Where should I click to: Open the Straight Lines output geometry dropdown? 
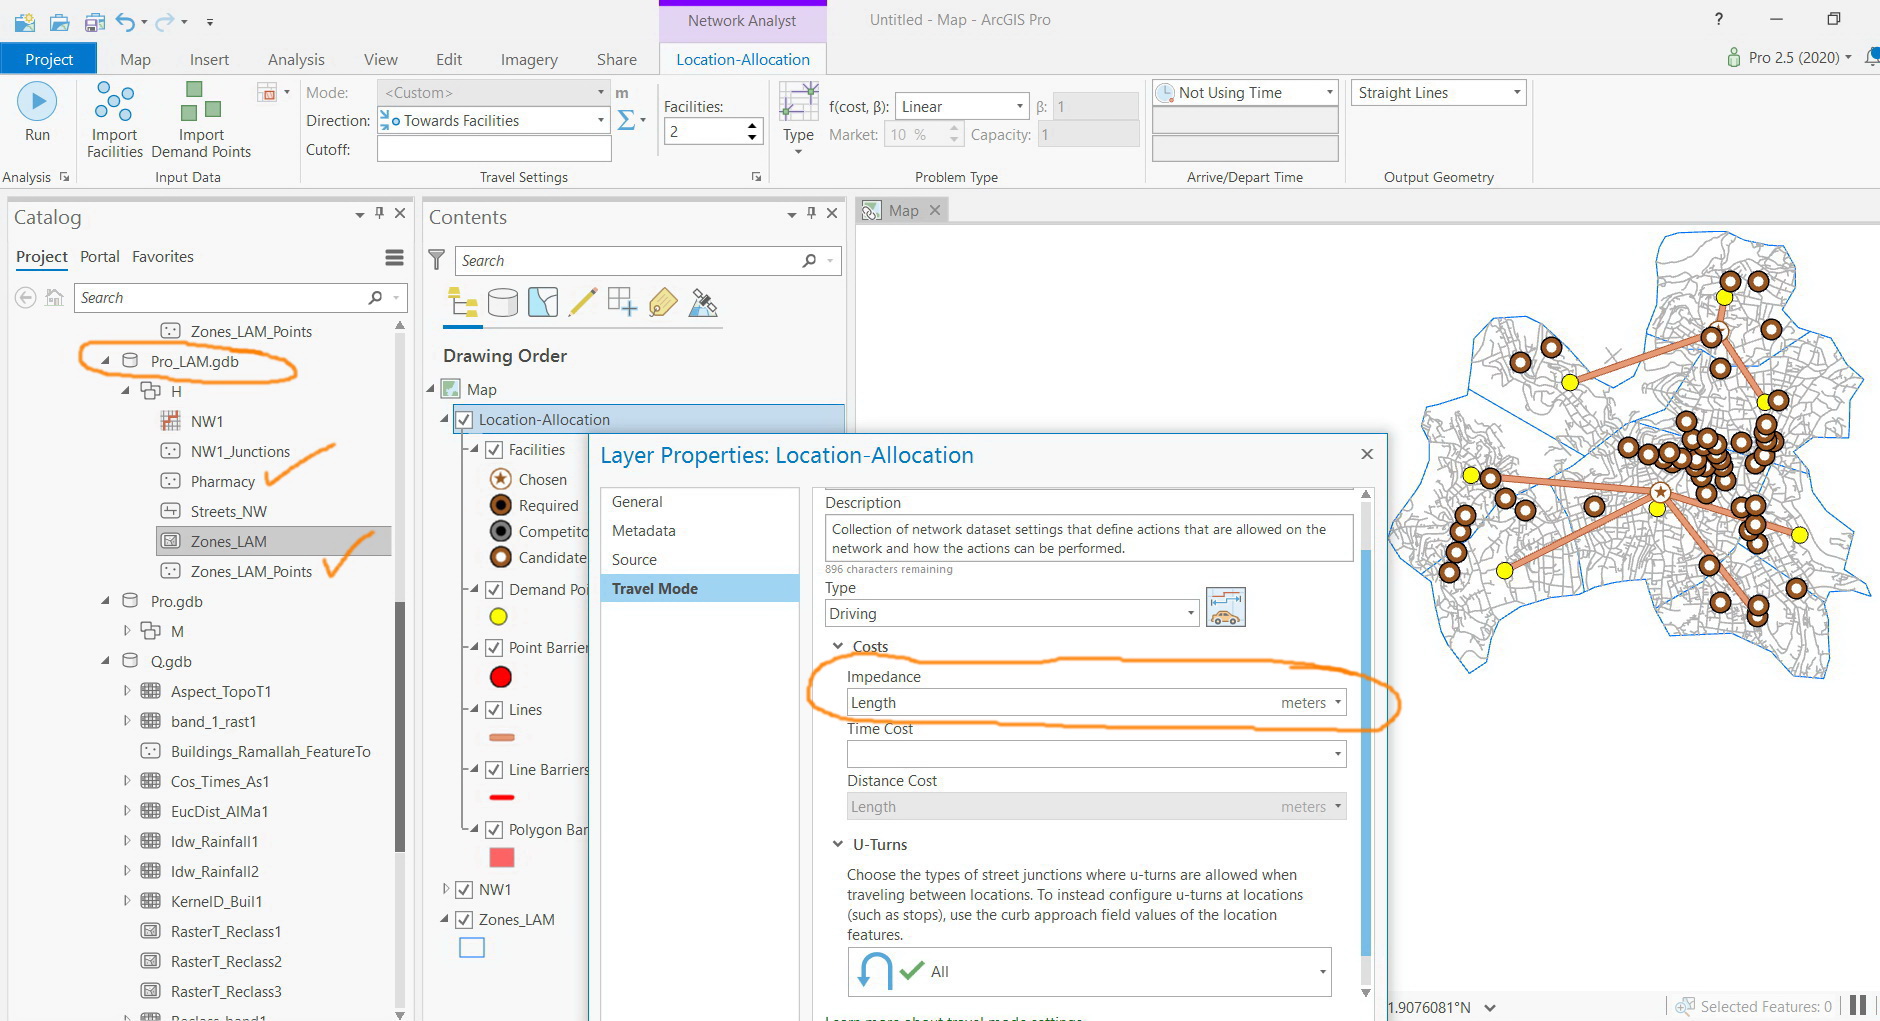1439,93
